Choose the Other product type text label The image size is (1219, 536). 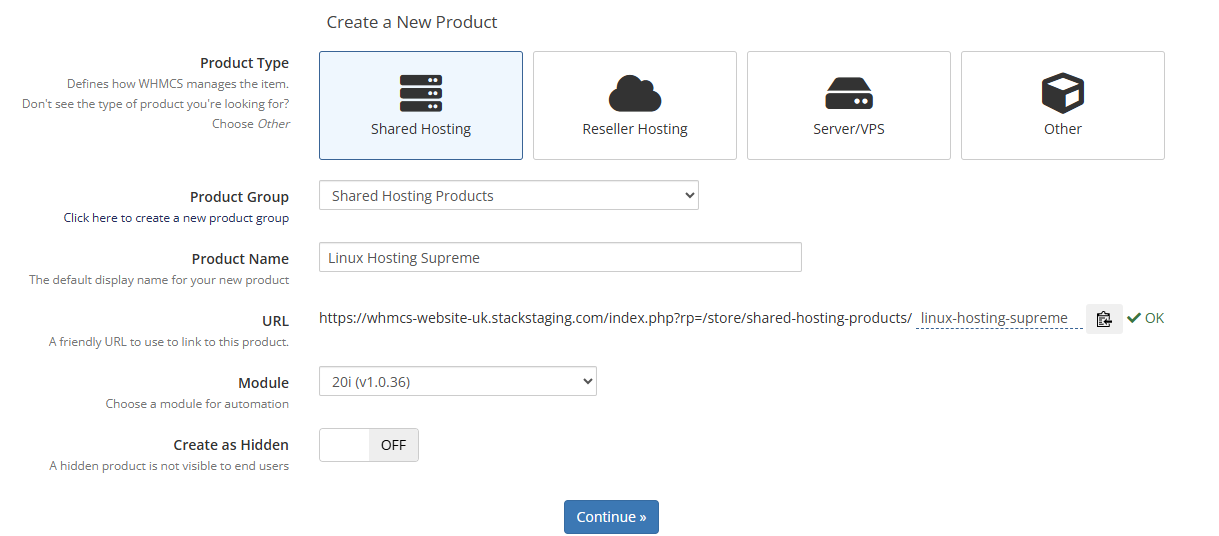point(1062,129)
